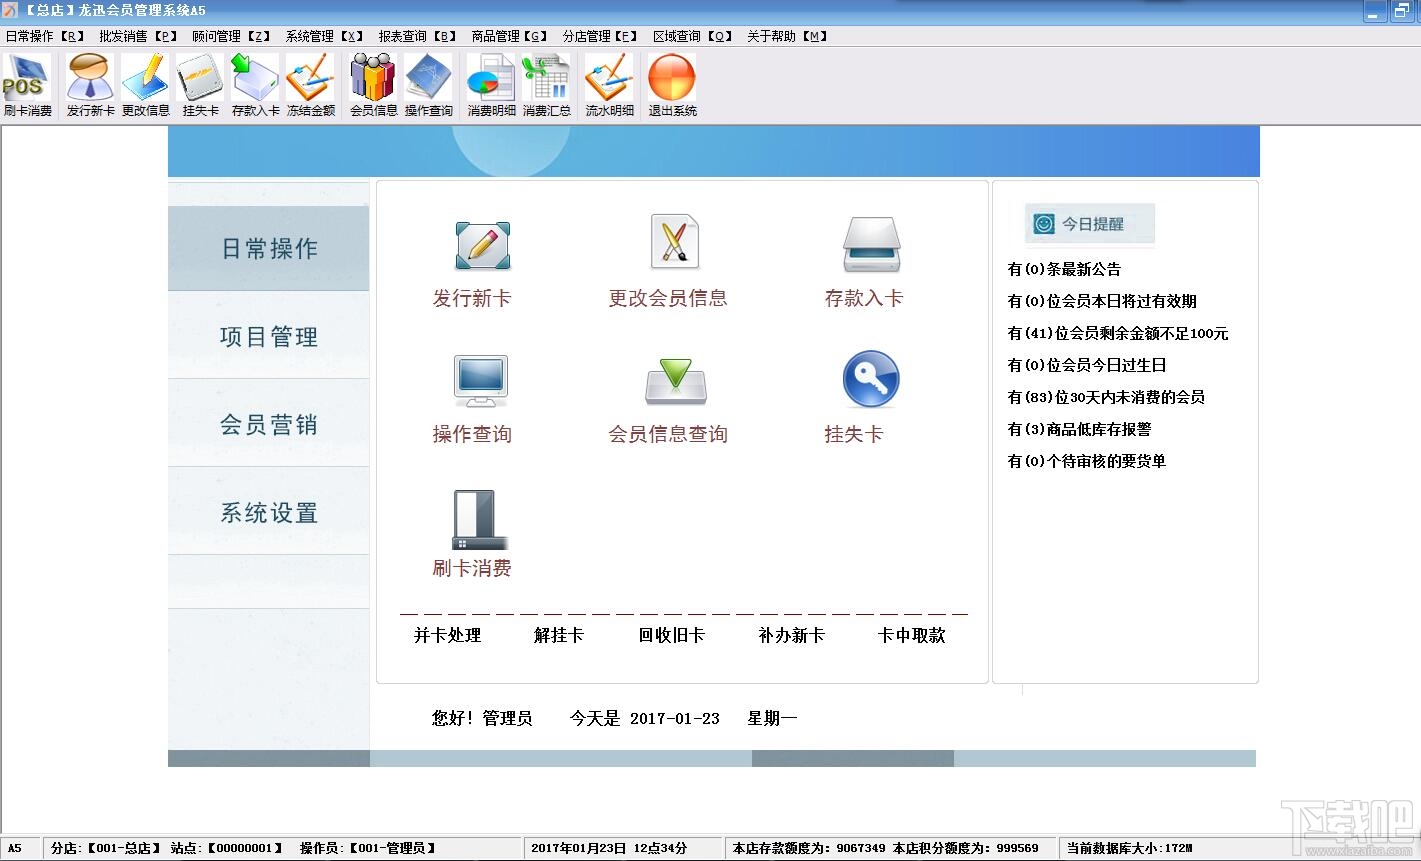Open 操作查询 from the toolbar

click(x=428, y=85)
